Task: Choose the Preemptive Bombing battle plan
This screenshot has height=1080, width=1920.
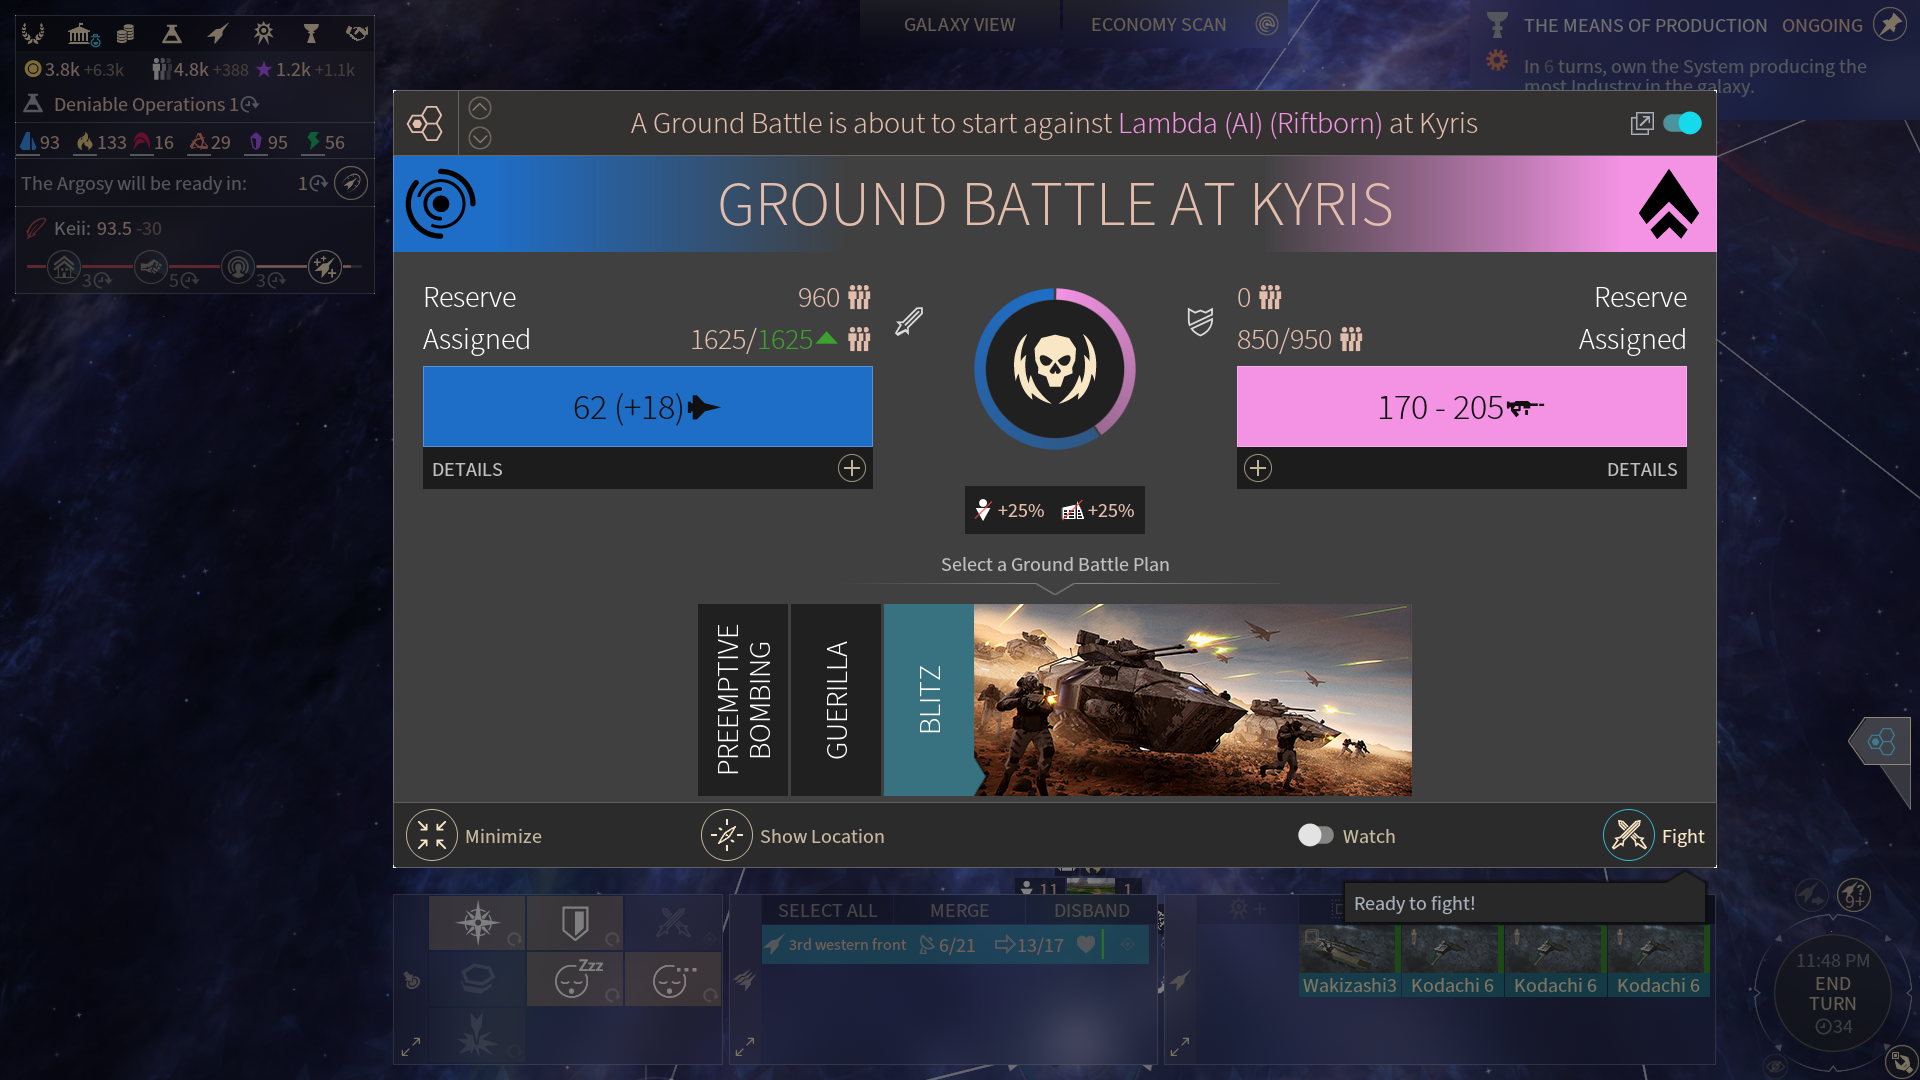Action: point(743,699)
